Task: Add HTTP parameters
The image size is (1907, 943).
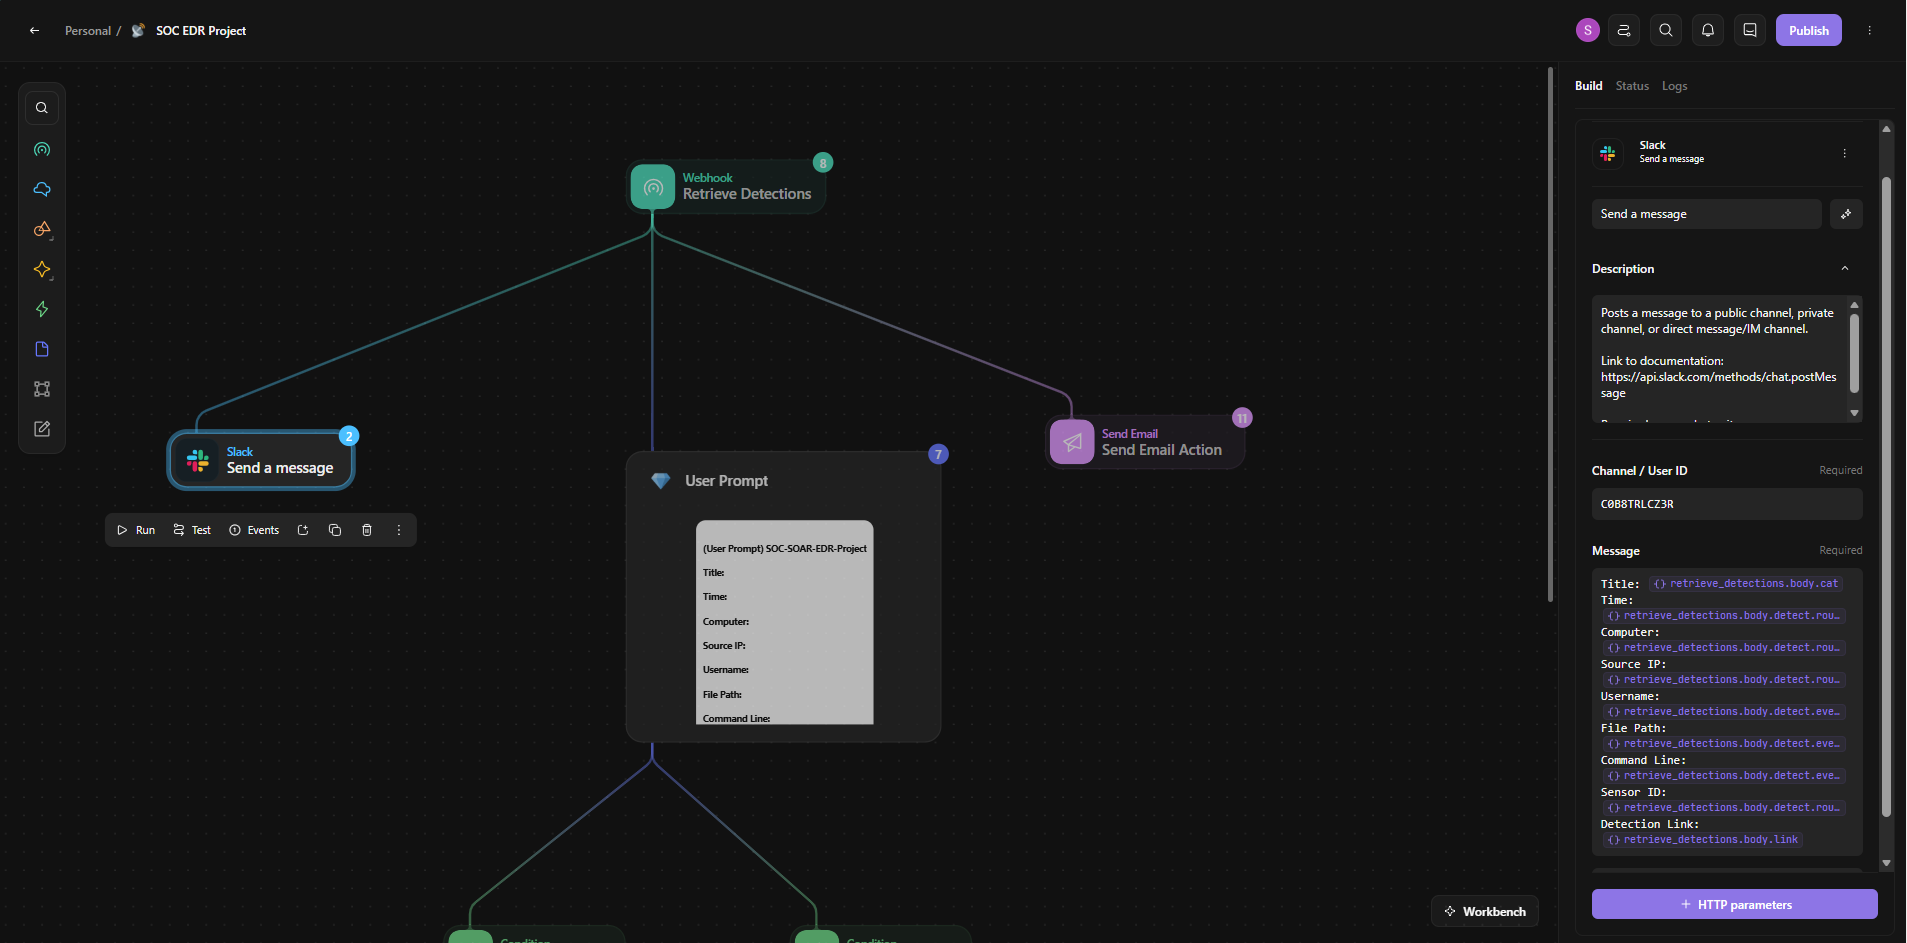Action: 1735,904
